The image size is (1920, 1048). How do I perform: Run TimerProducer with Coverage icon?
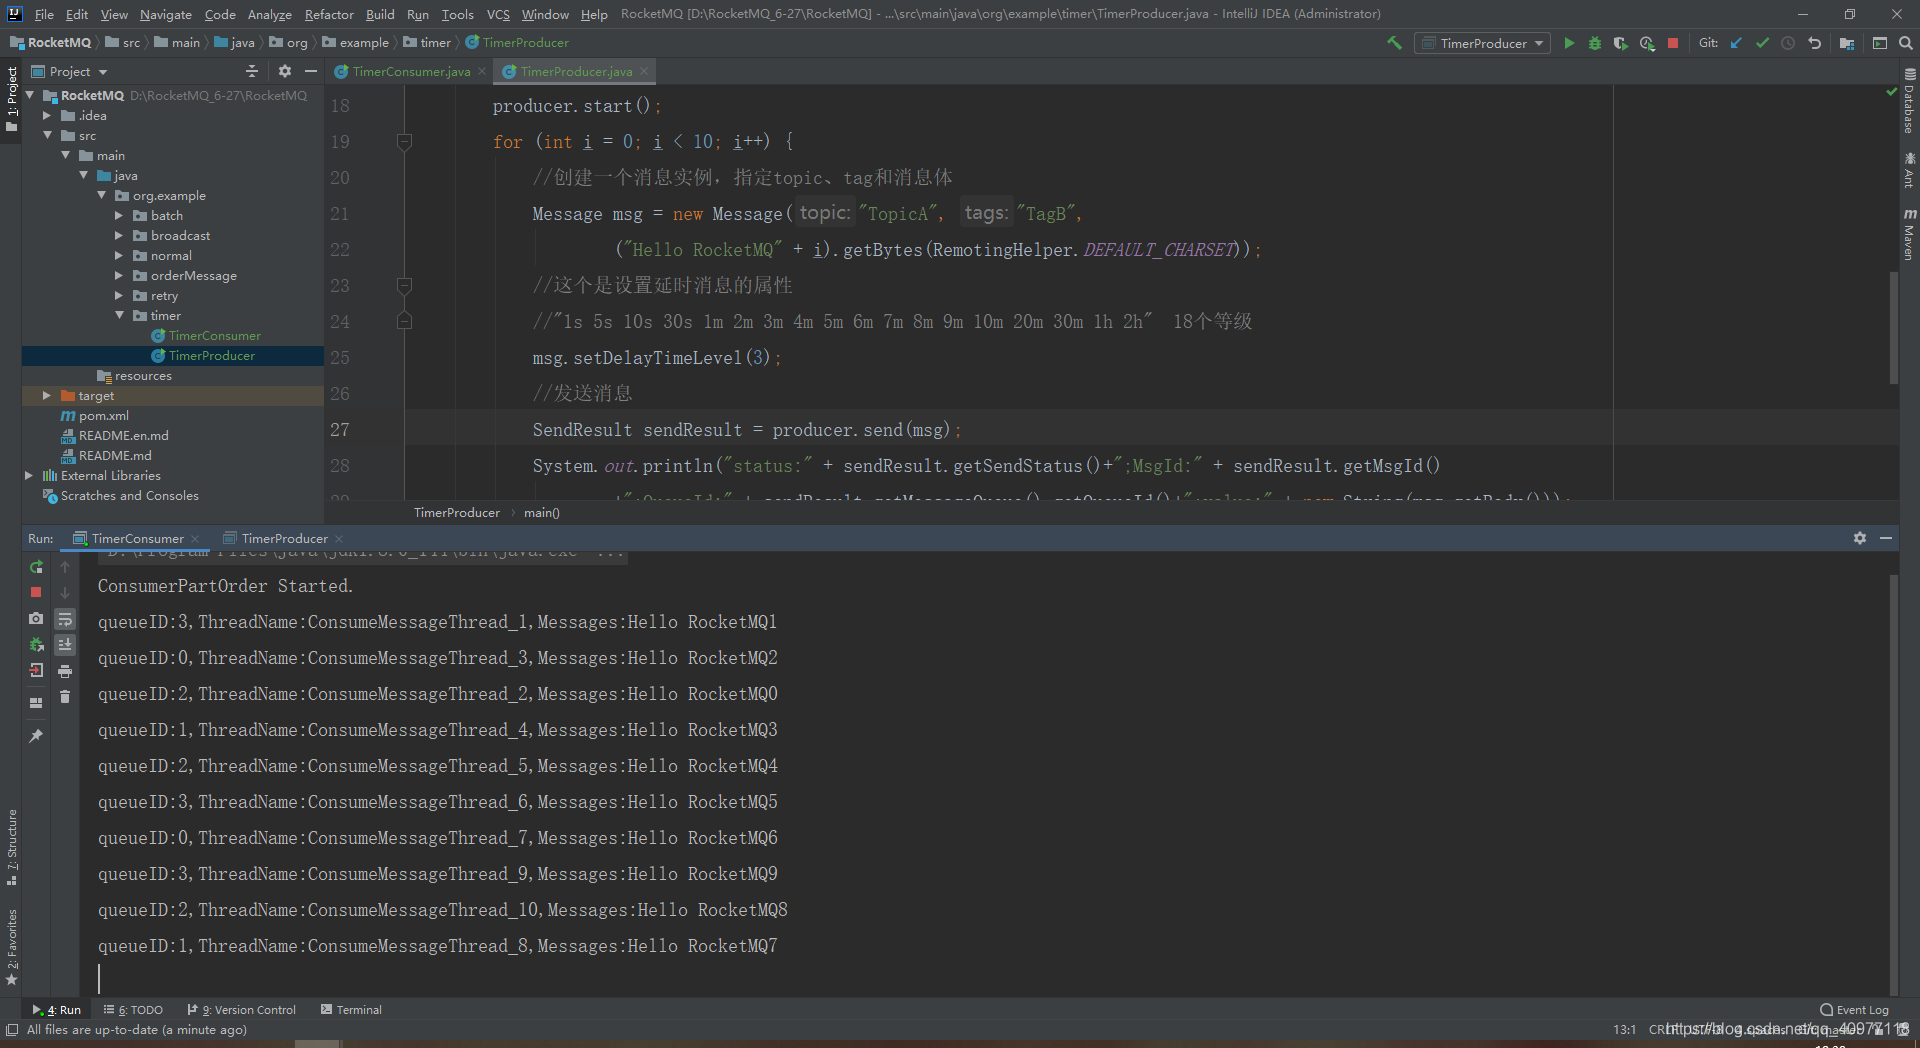(x=1621, y=43)
